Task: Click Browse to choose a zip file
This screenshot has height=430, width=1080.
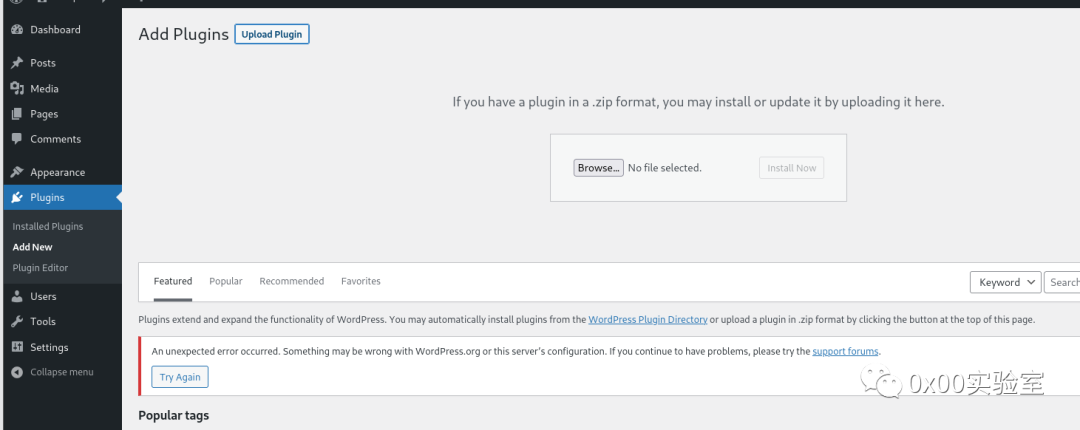Action: point(599,168)
